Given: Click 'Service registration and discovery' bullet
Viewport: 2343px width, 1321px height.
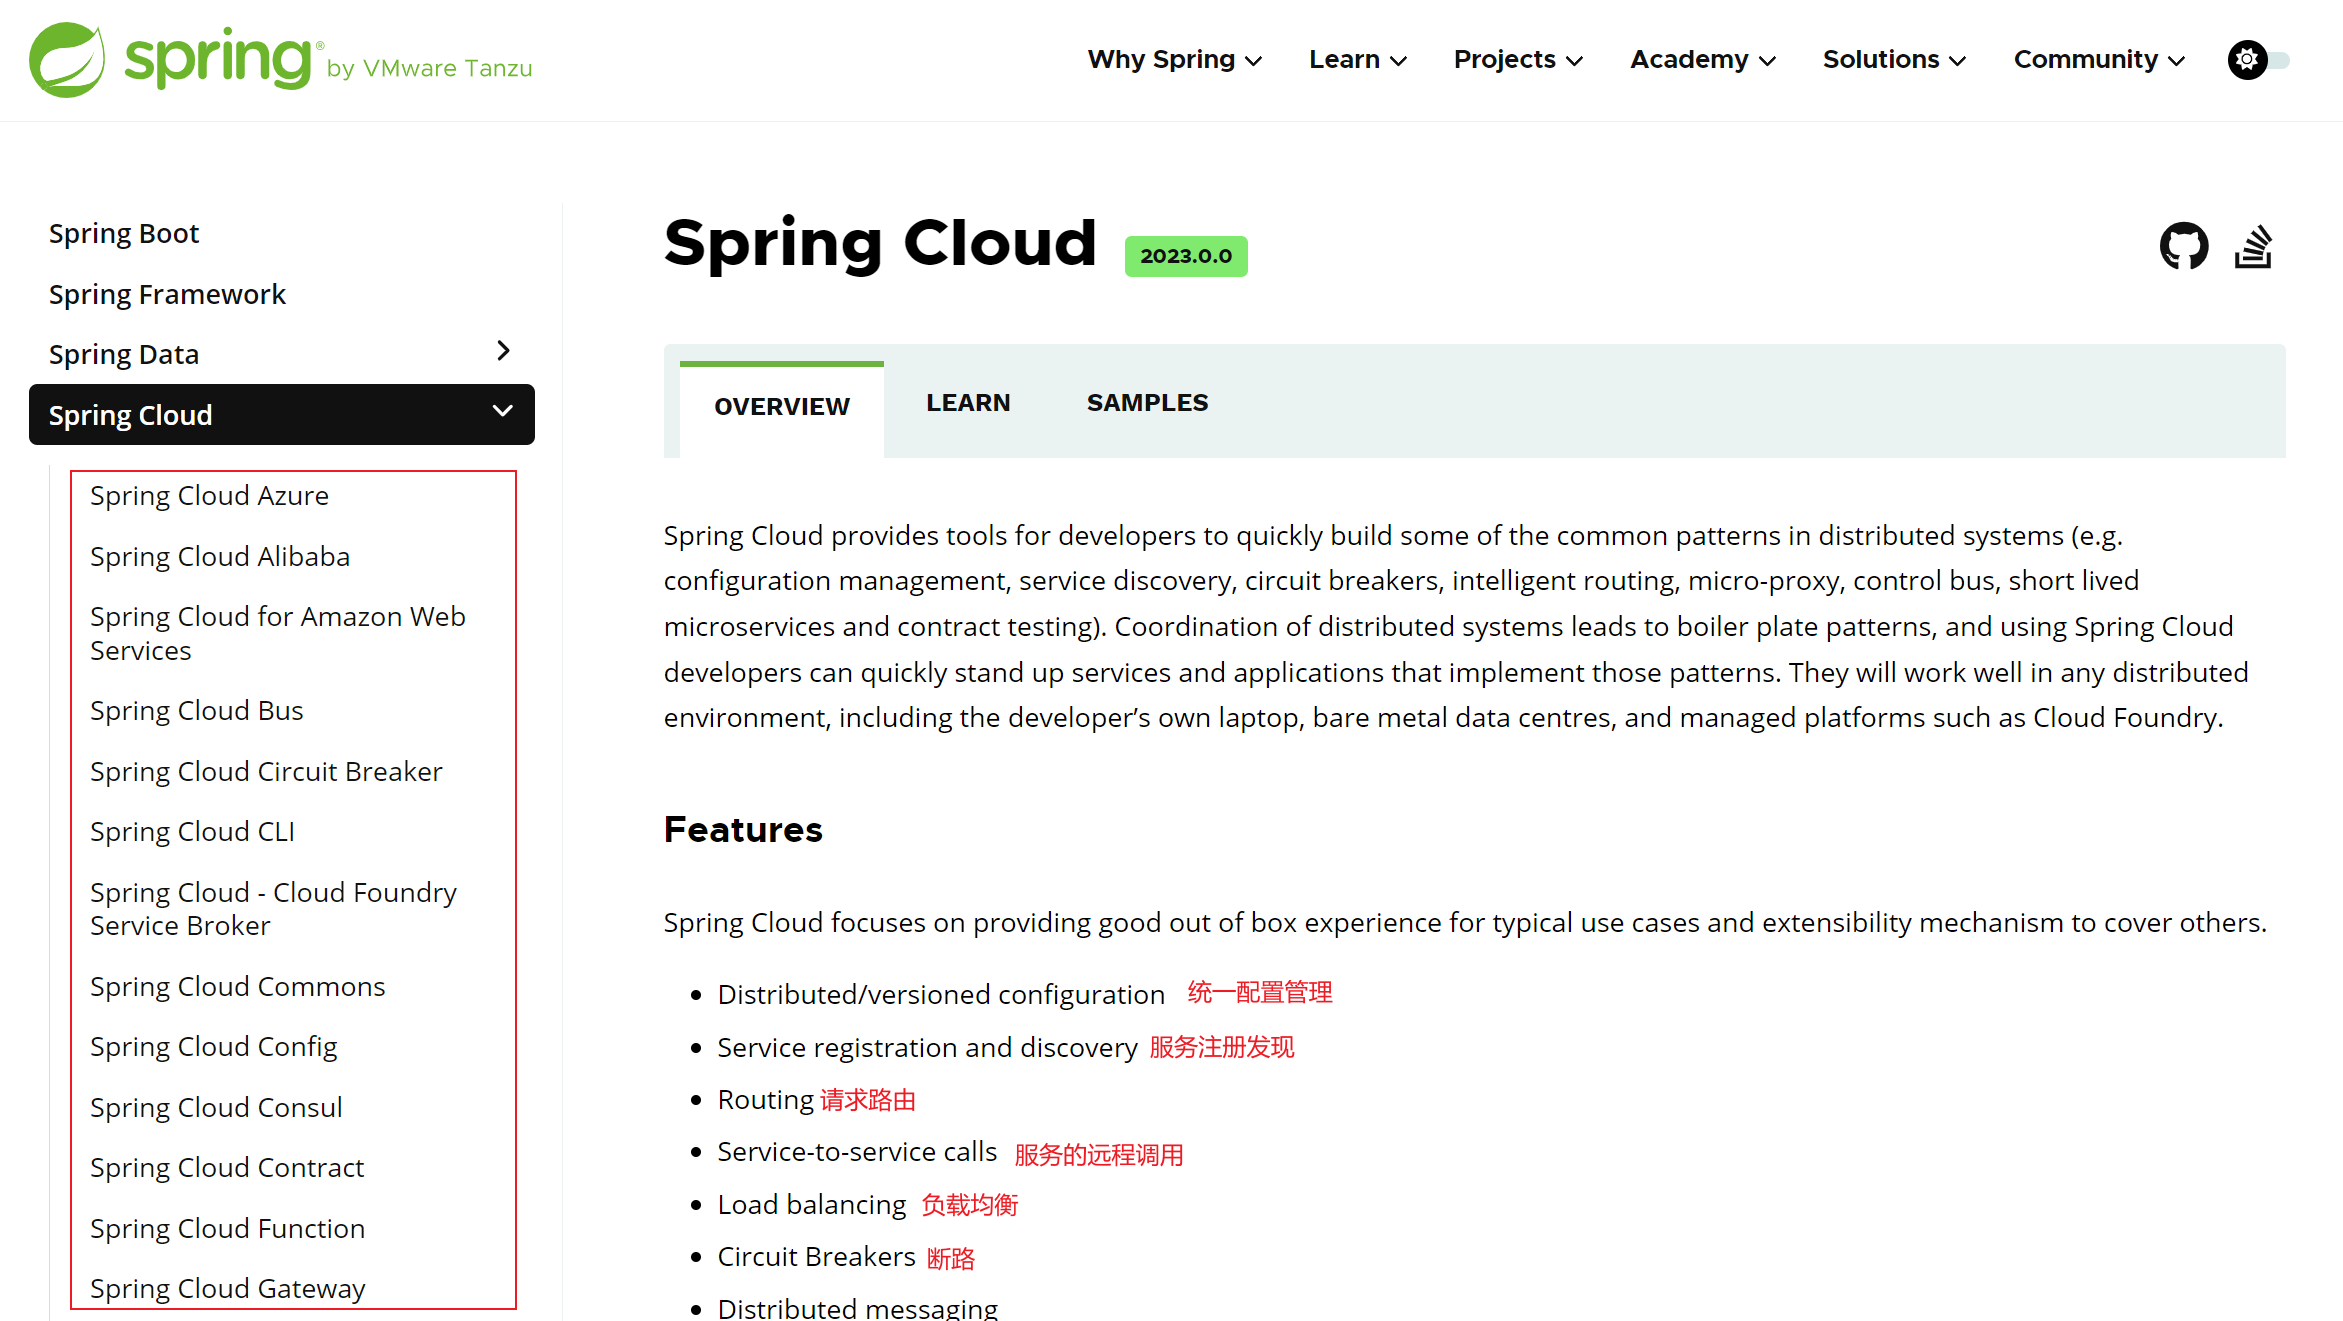Looking at the screenshot, I should 927,1048.
